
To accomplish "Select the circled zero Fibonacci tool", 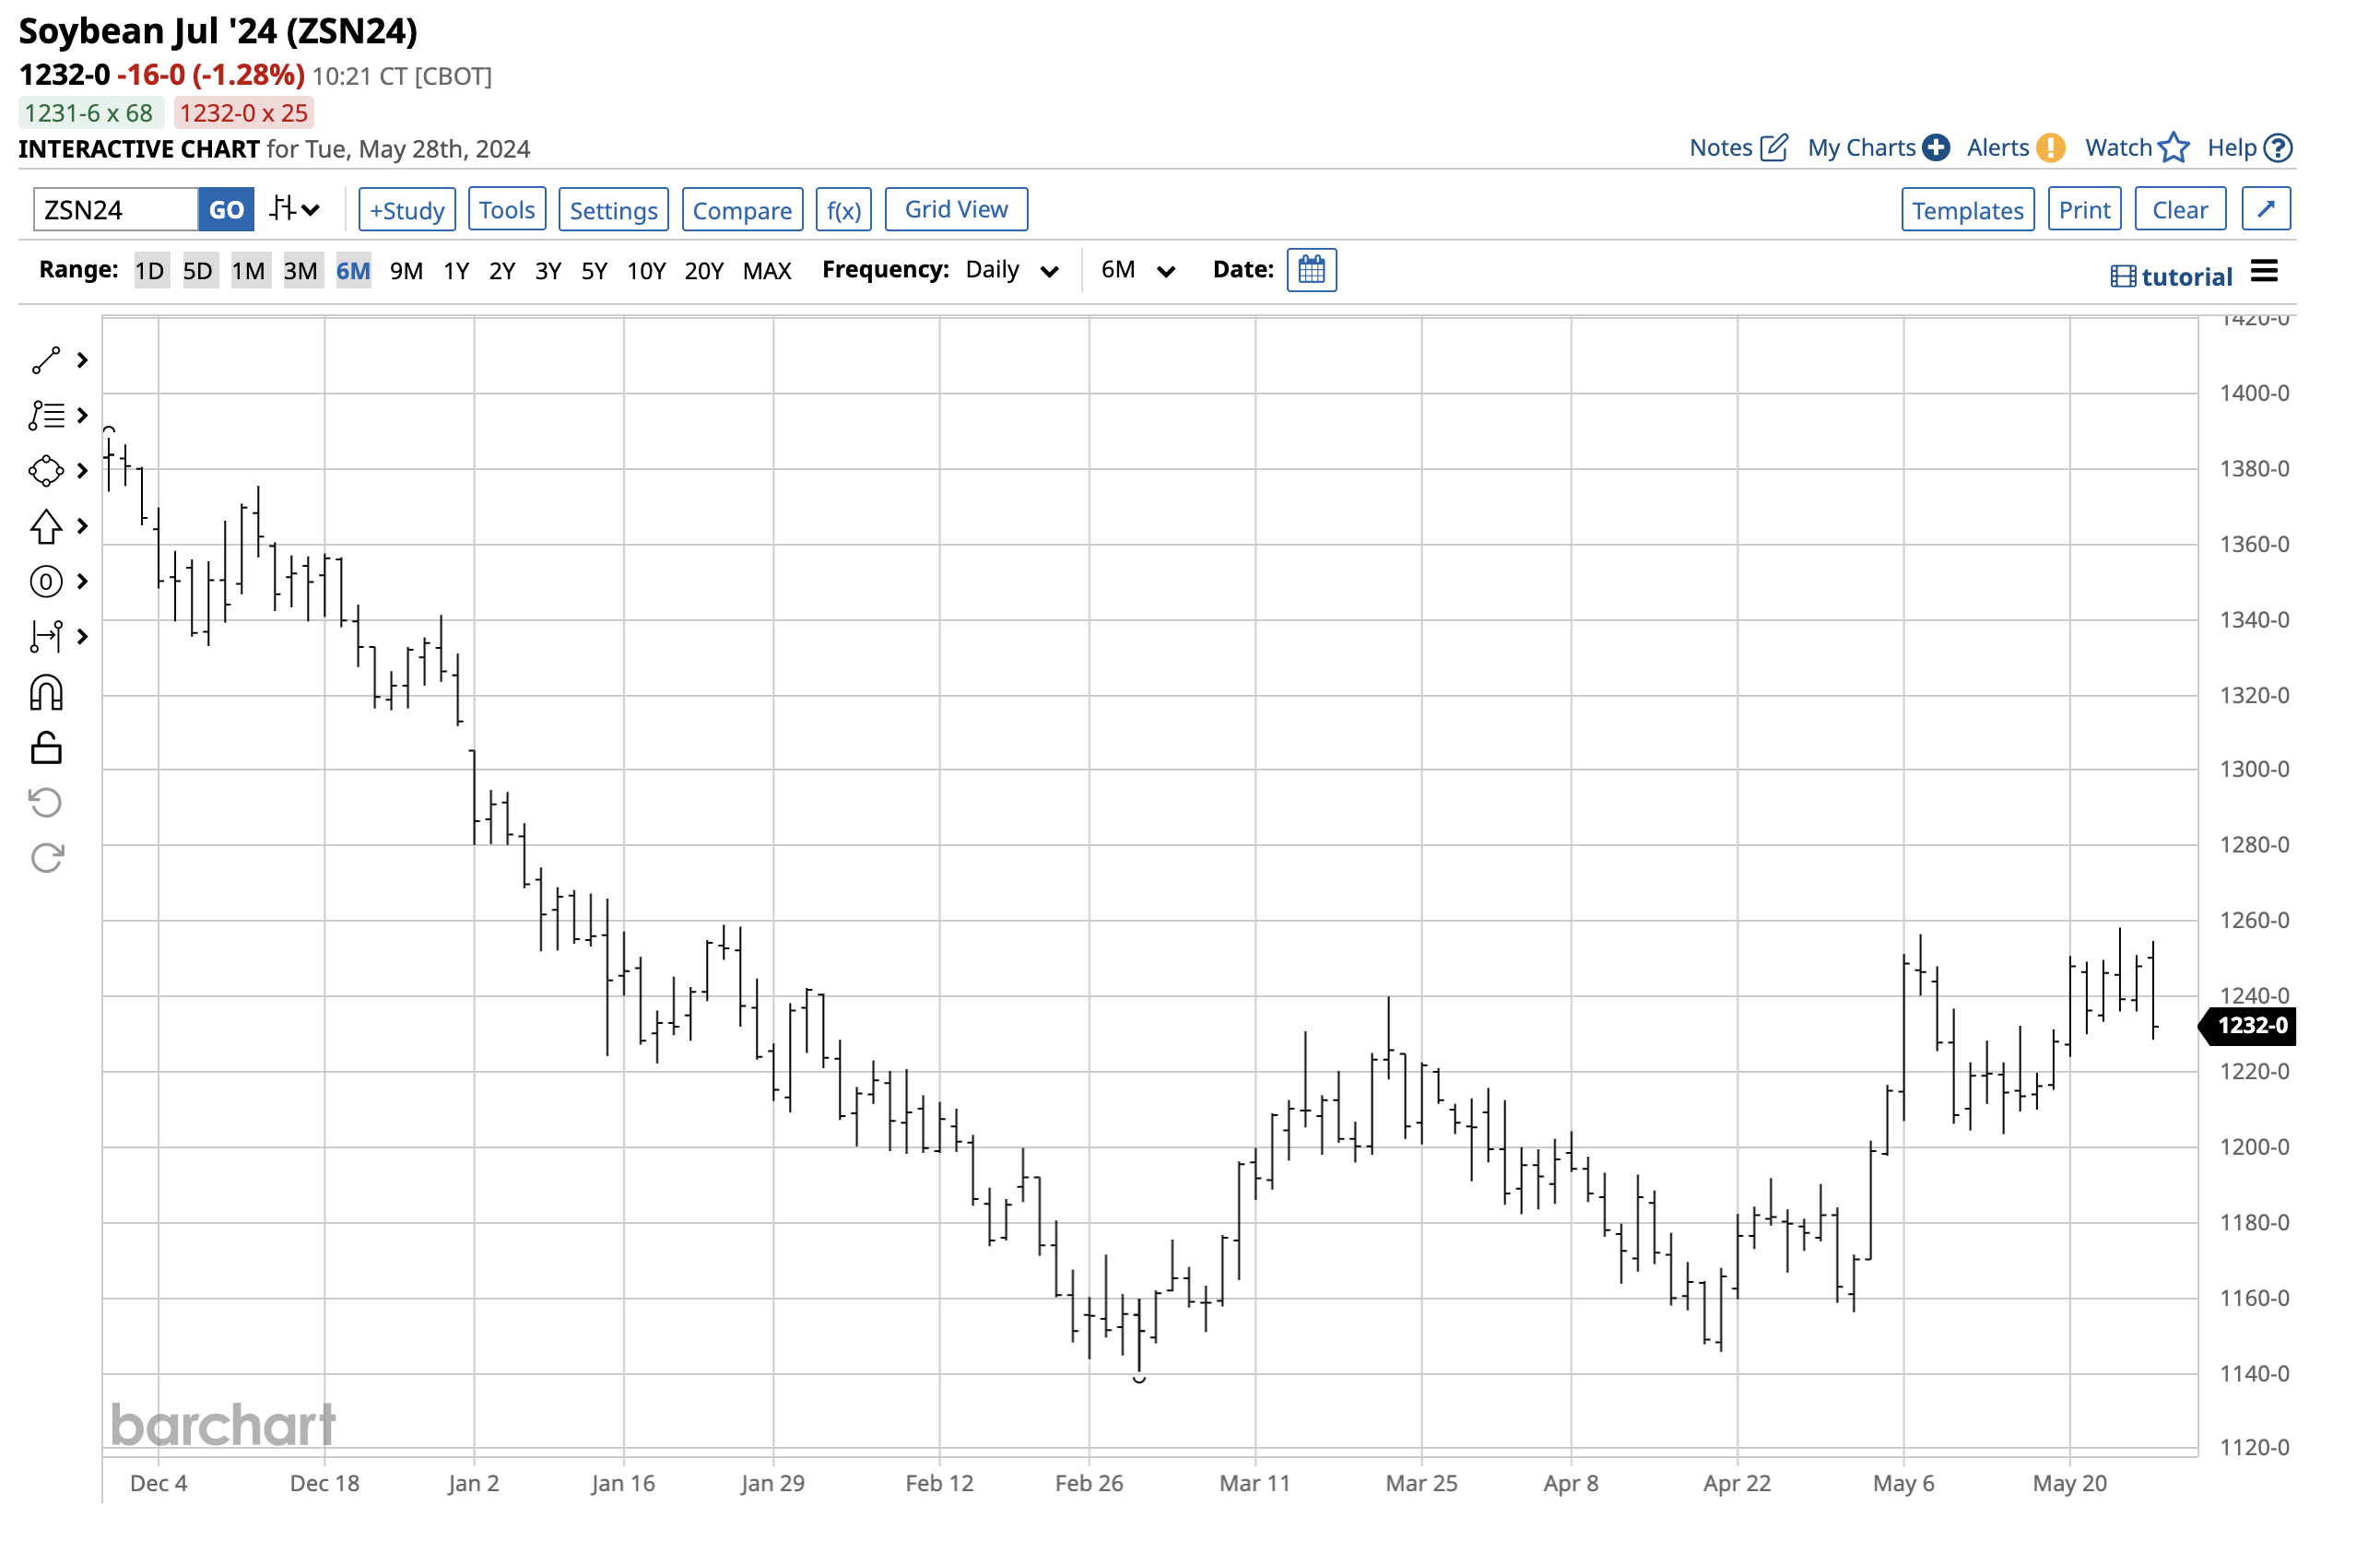I will click(x=46, y=581).
